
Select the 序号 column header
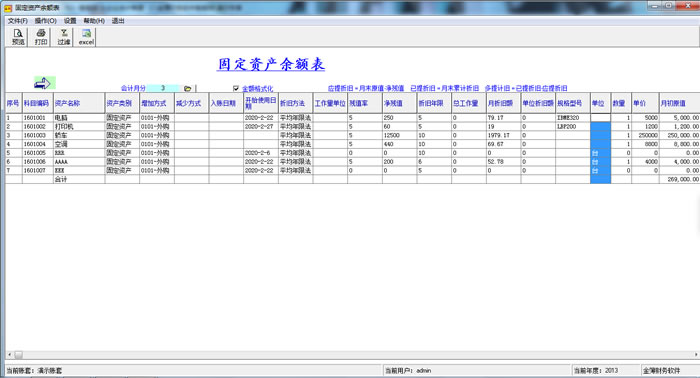[13, 103]
